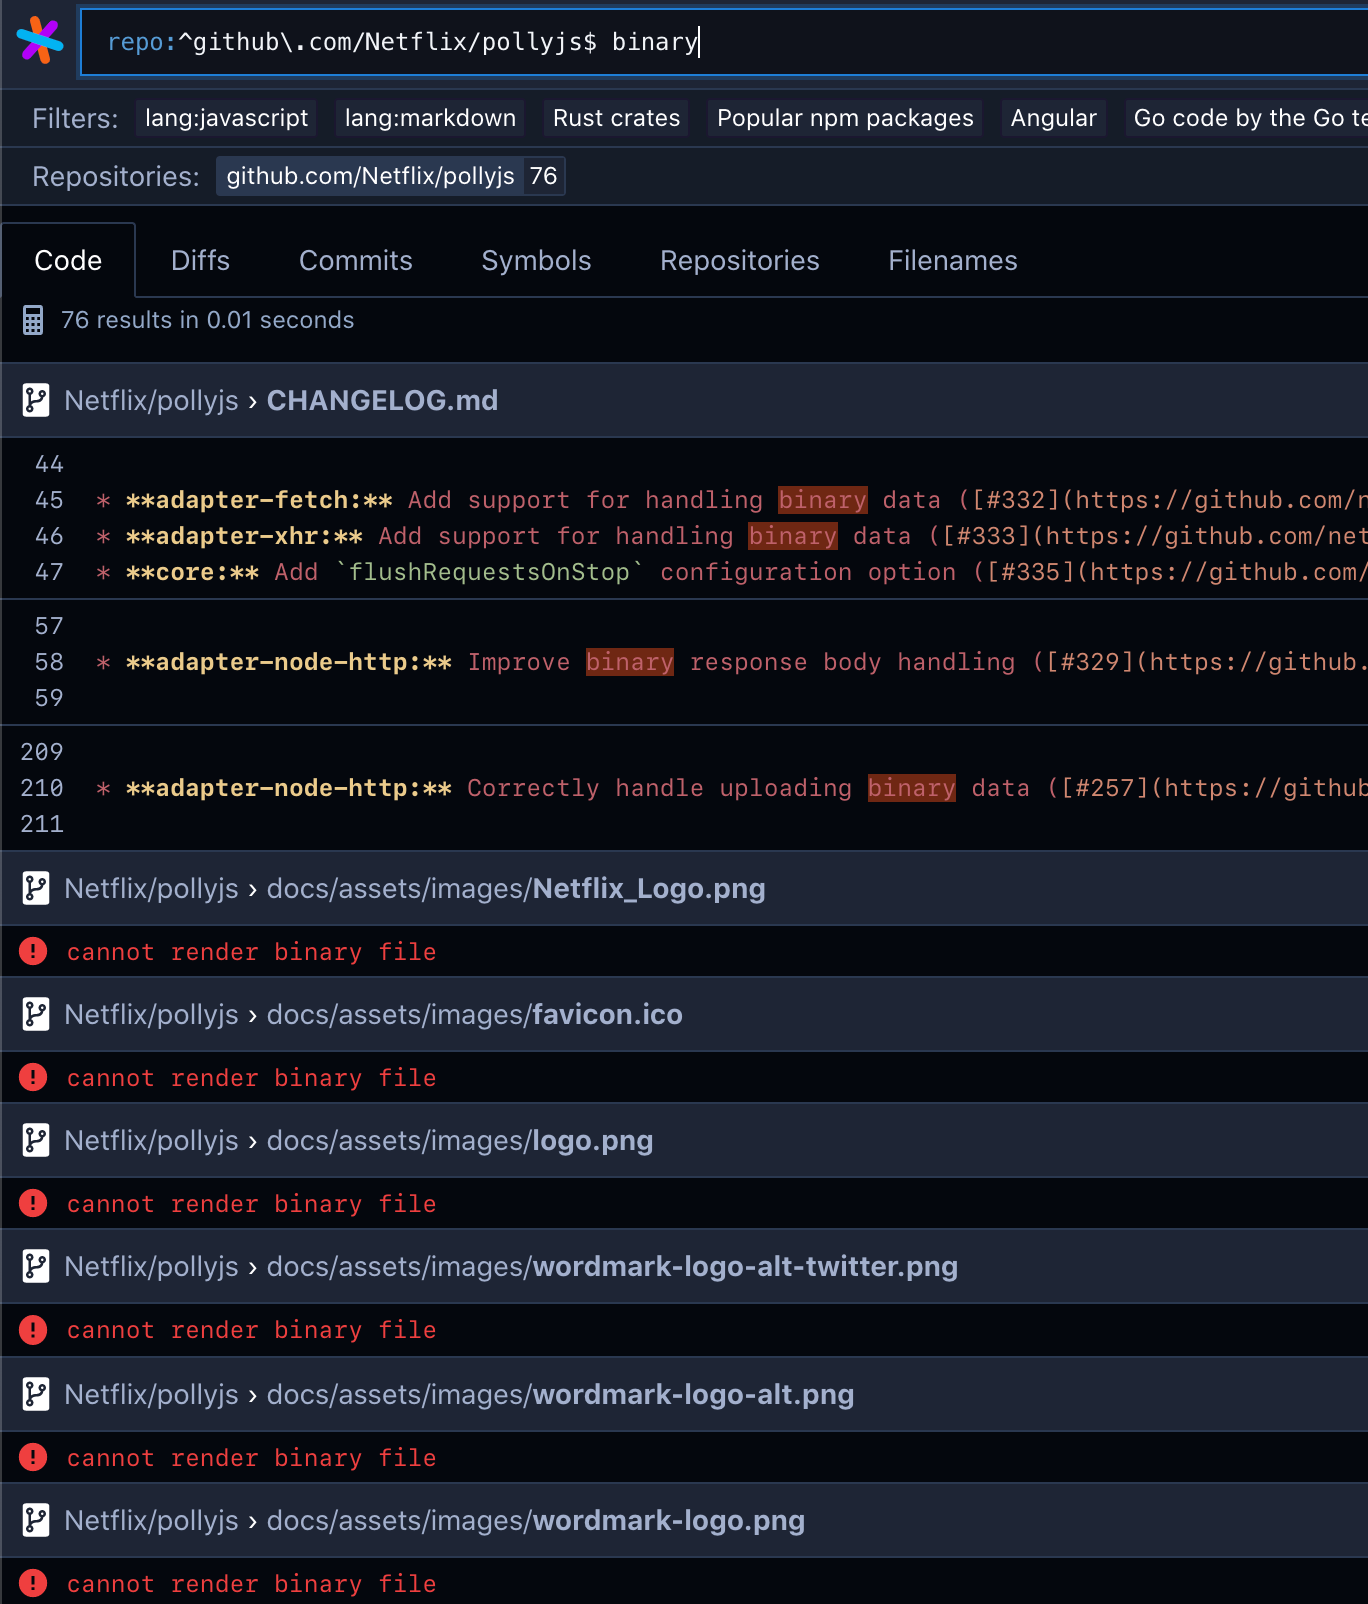Select the Popular npm packages filter
This screenshot has height=1604, width=1368.
(845, 118)
